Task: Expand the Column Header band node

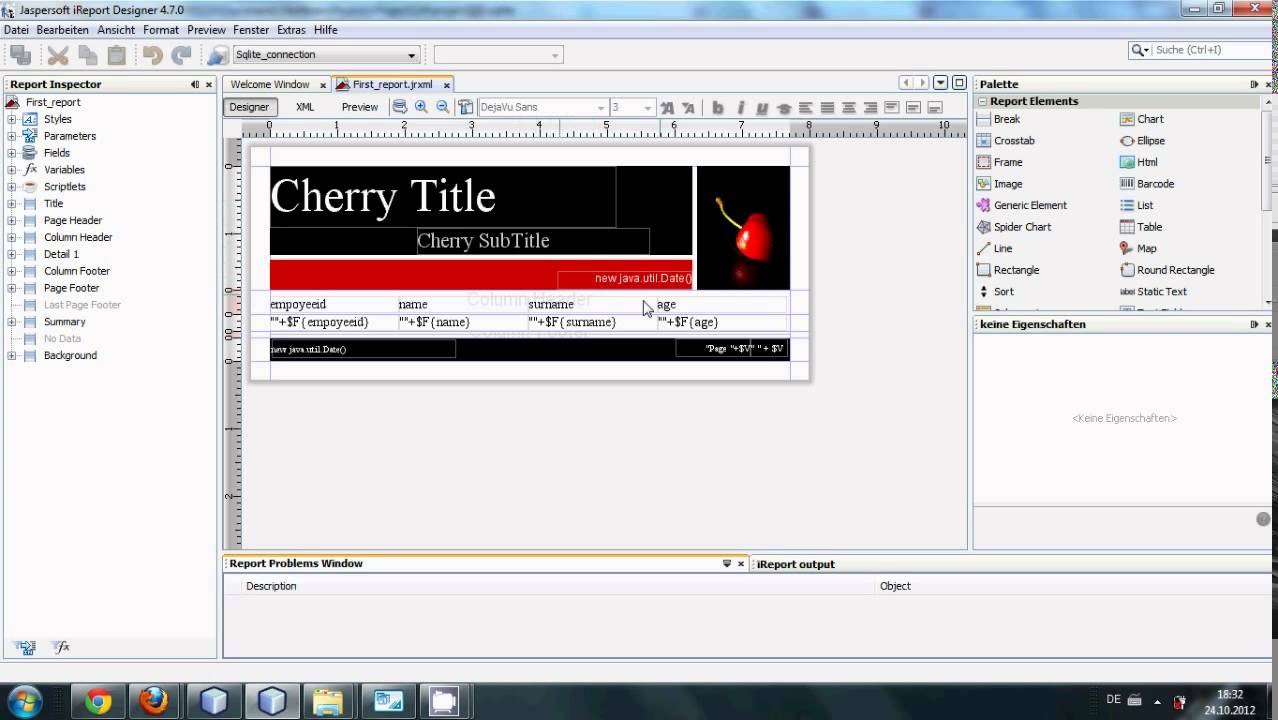Action: 12,237
